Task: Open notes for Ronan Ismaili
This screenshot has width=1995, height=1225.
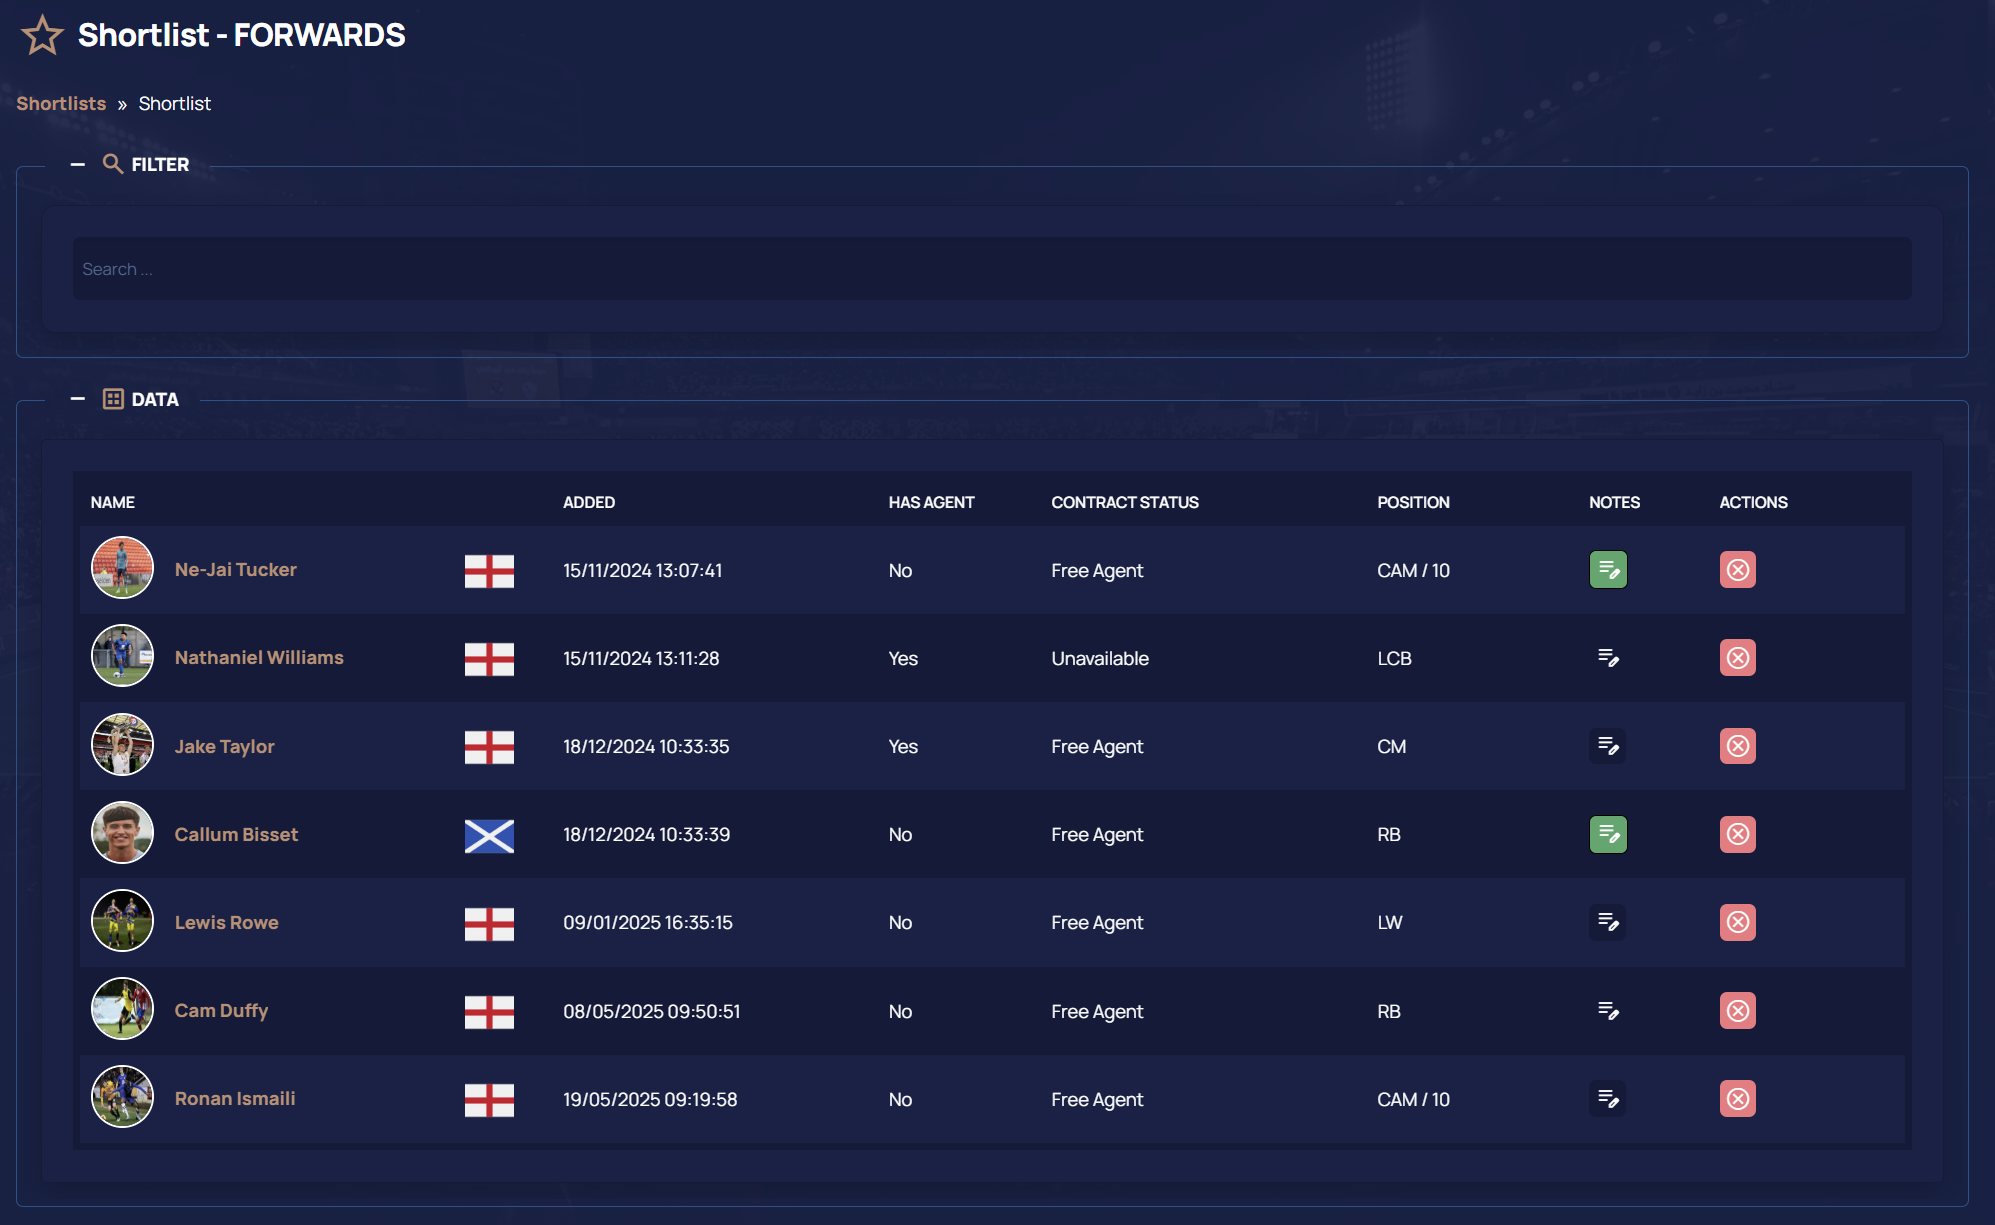Action: click(1607, 1098)
